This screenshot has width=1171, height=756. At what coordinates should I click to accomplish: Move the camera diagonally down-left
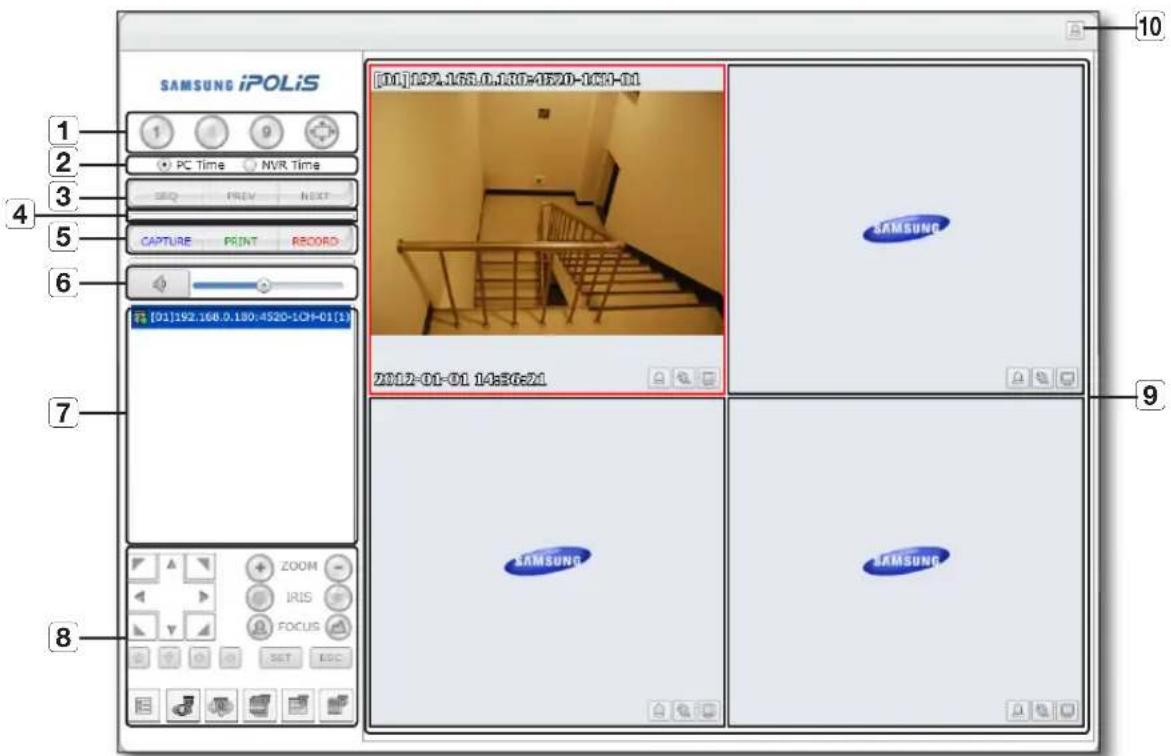143,626
